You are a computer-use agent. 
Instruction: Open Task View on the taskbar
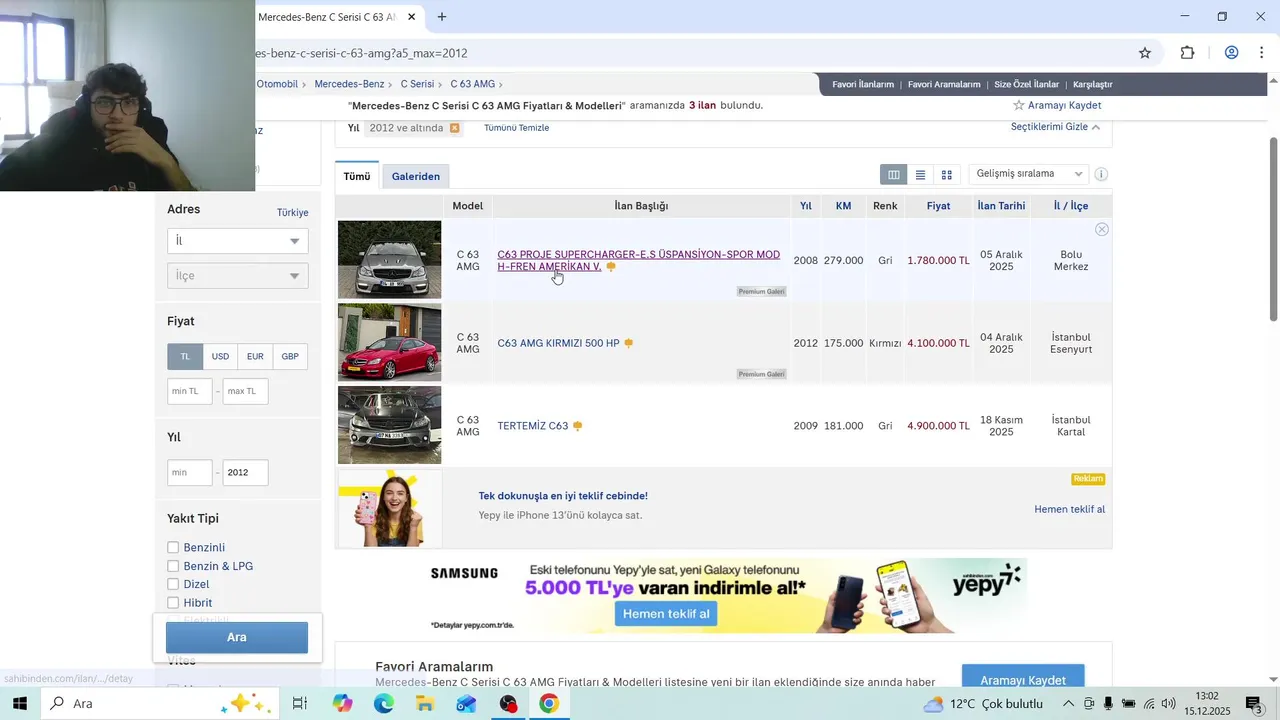(299, 704)
